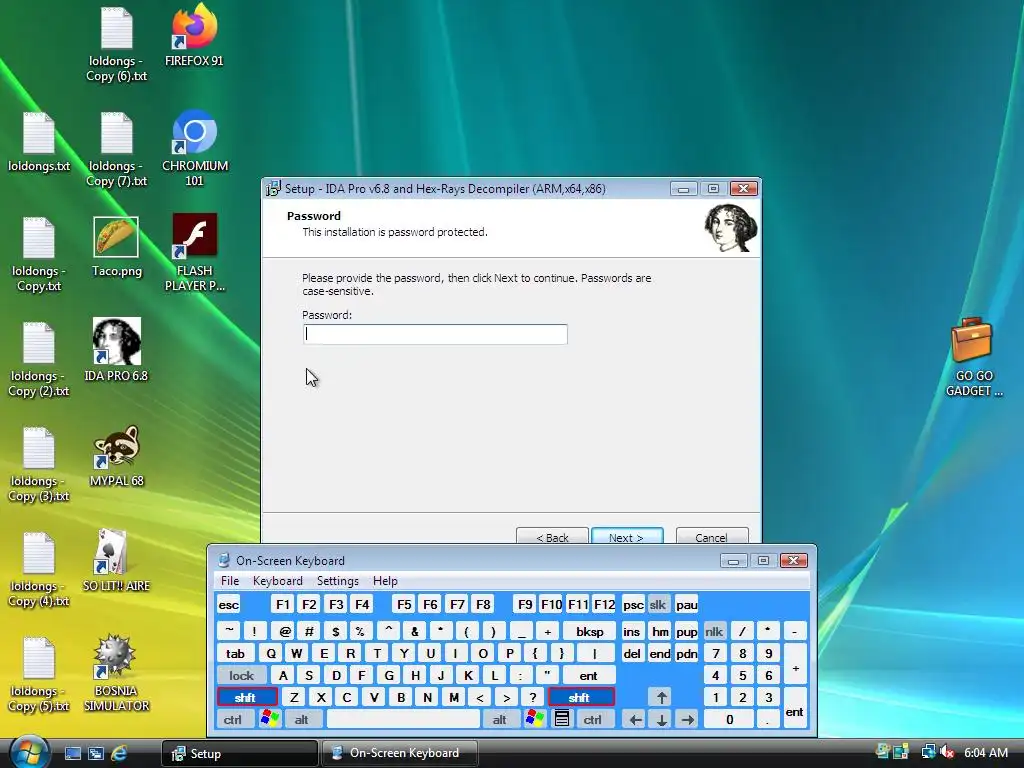Click the Next > button in Setup

pyautogui.click(x=627, y=536)
